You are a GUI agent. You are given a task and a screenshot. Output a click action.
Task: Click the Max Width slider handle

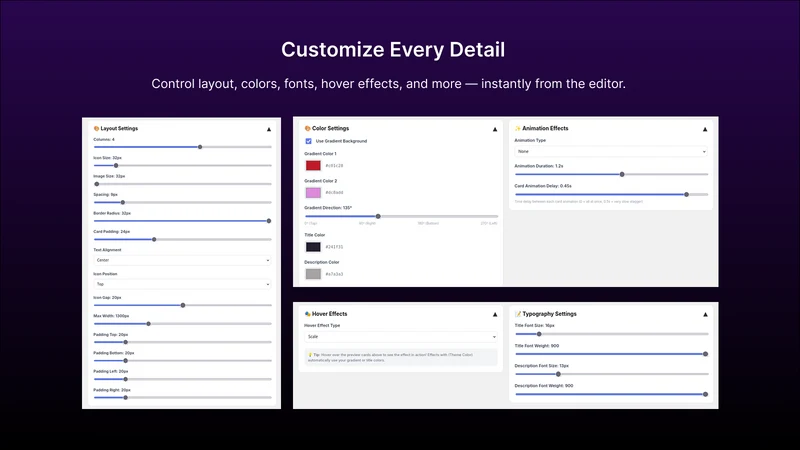click(148, 323)
